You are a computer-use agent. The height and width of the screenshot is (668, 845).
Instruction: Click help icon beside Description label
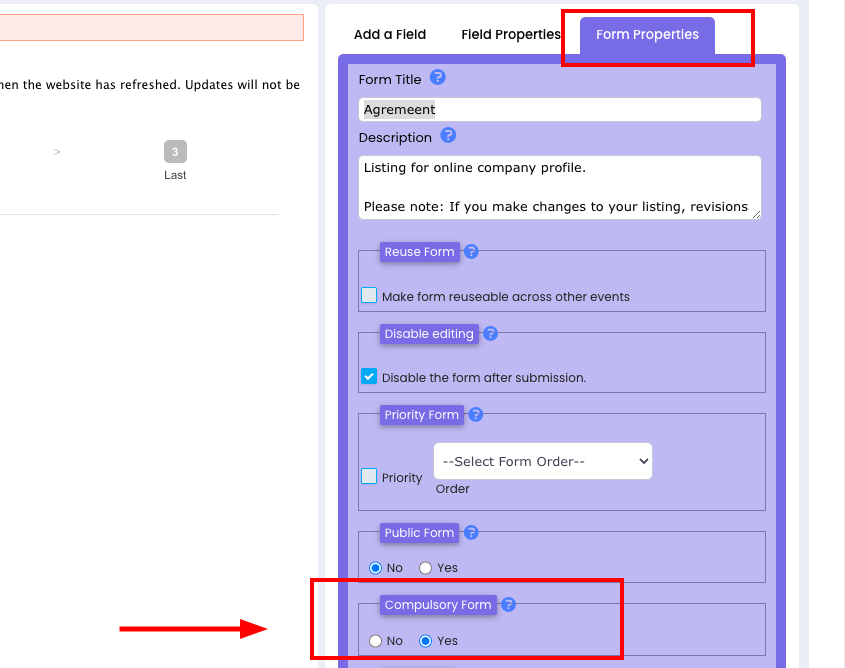448,135
